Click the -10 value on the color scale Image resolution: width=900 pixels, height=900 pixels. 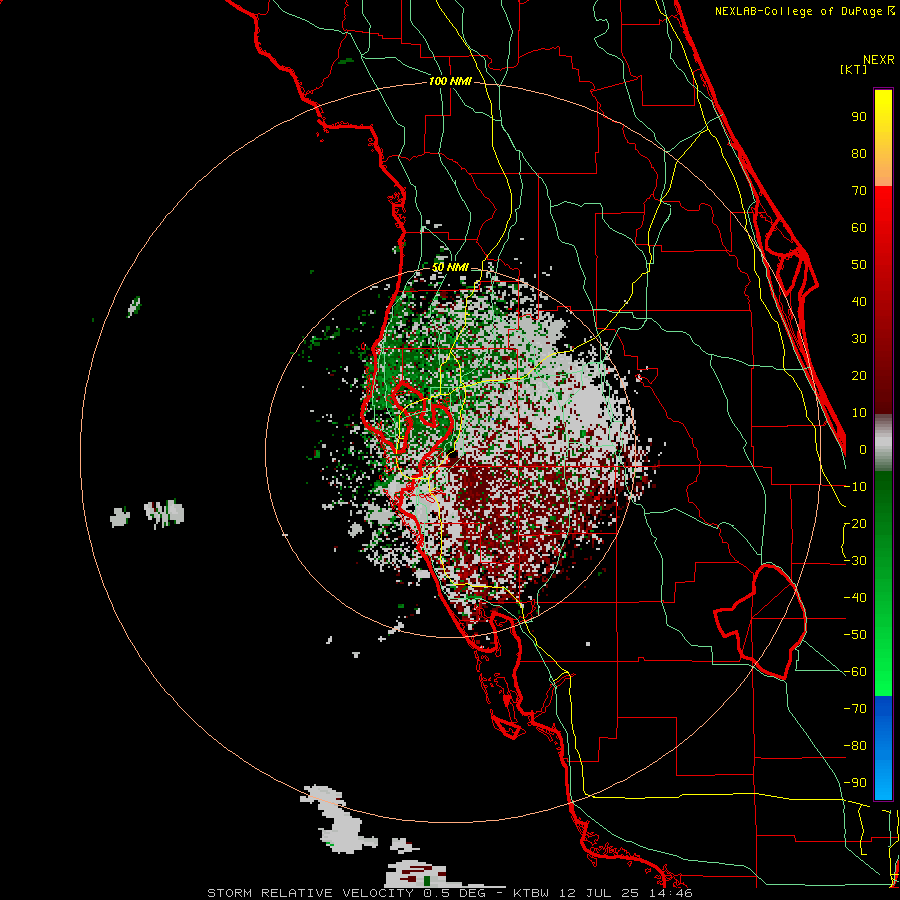[x=855, y=487]
